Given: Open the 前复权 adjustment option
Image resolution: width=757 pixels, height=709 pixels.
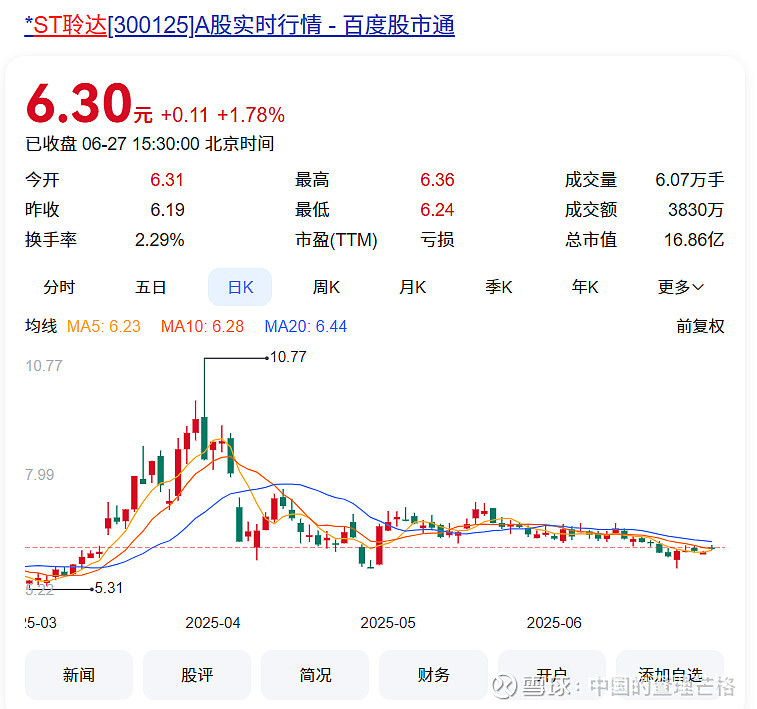Looking at the screenshot, I should coord(700,326).
